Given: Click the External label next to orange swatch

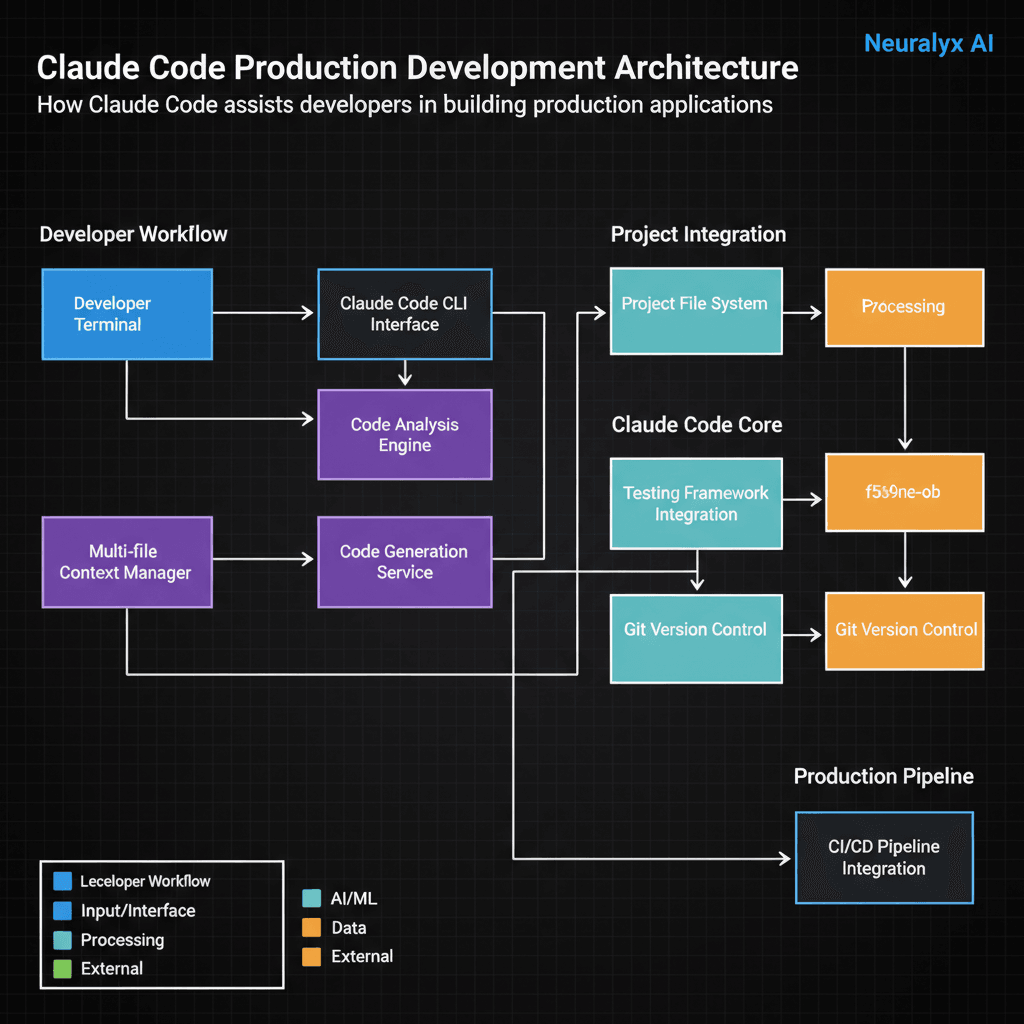Looking at the screenshot, I should click(x=362, y=957).
